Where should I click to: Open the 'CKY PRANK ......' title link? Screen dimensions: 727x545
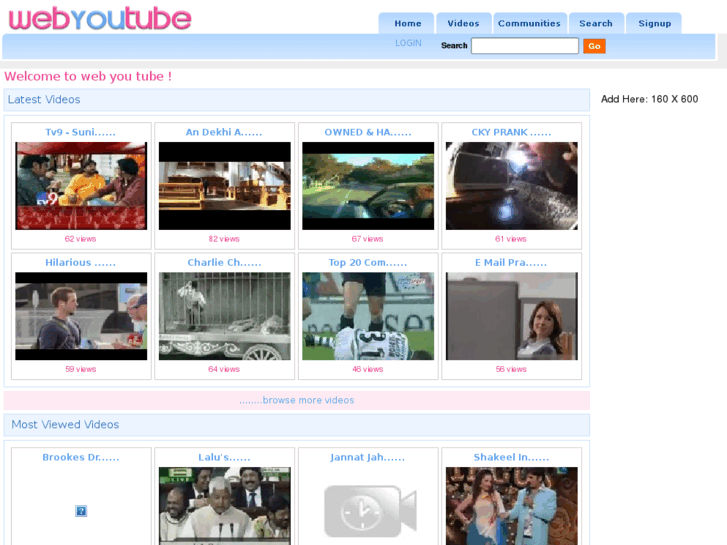(x=511, y=132)
